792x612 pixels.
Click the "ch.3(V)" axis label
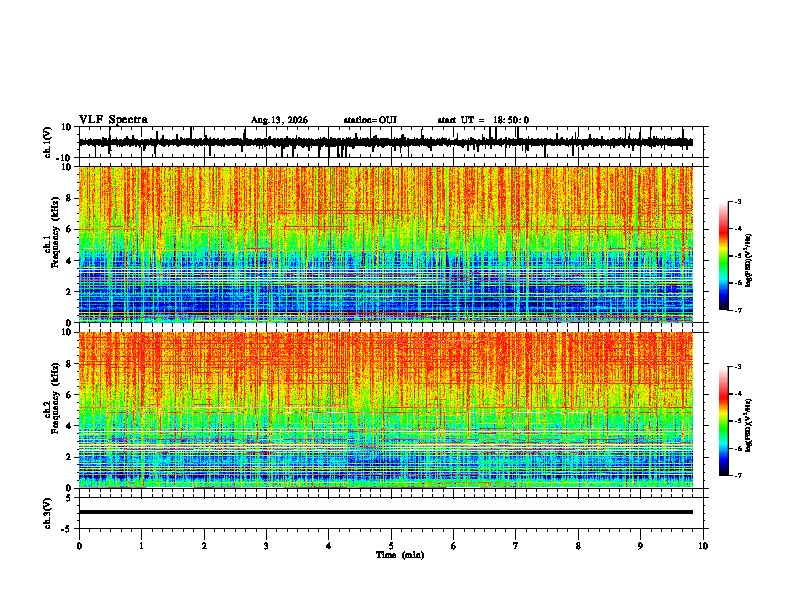click(x=48, y=513)
